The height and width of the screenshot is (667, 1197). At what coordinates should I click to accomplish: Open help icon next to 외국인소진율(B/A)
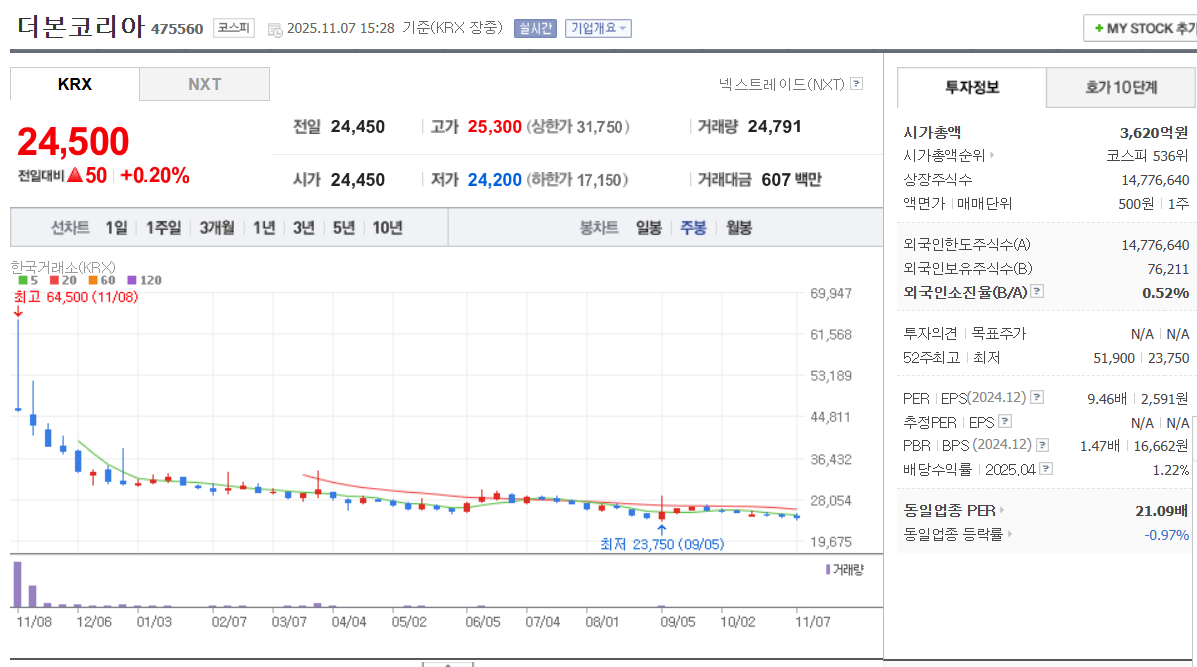pos(1037,292)
